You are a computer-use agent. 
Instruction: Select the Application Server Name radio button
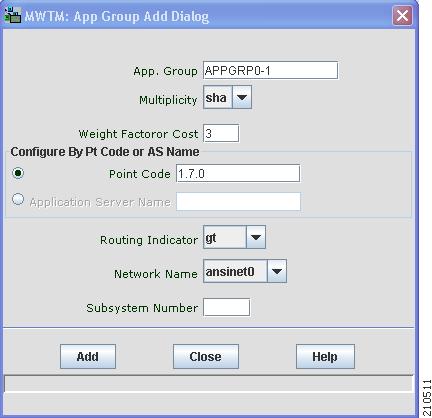click(18, 199)
